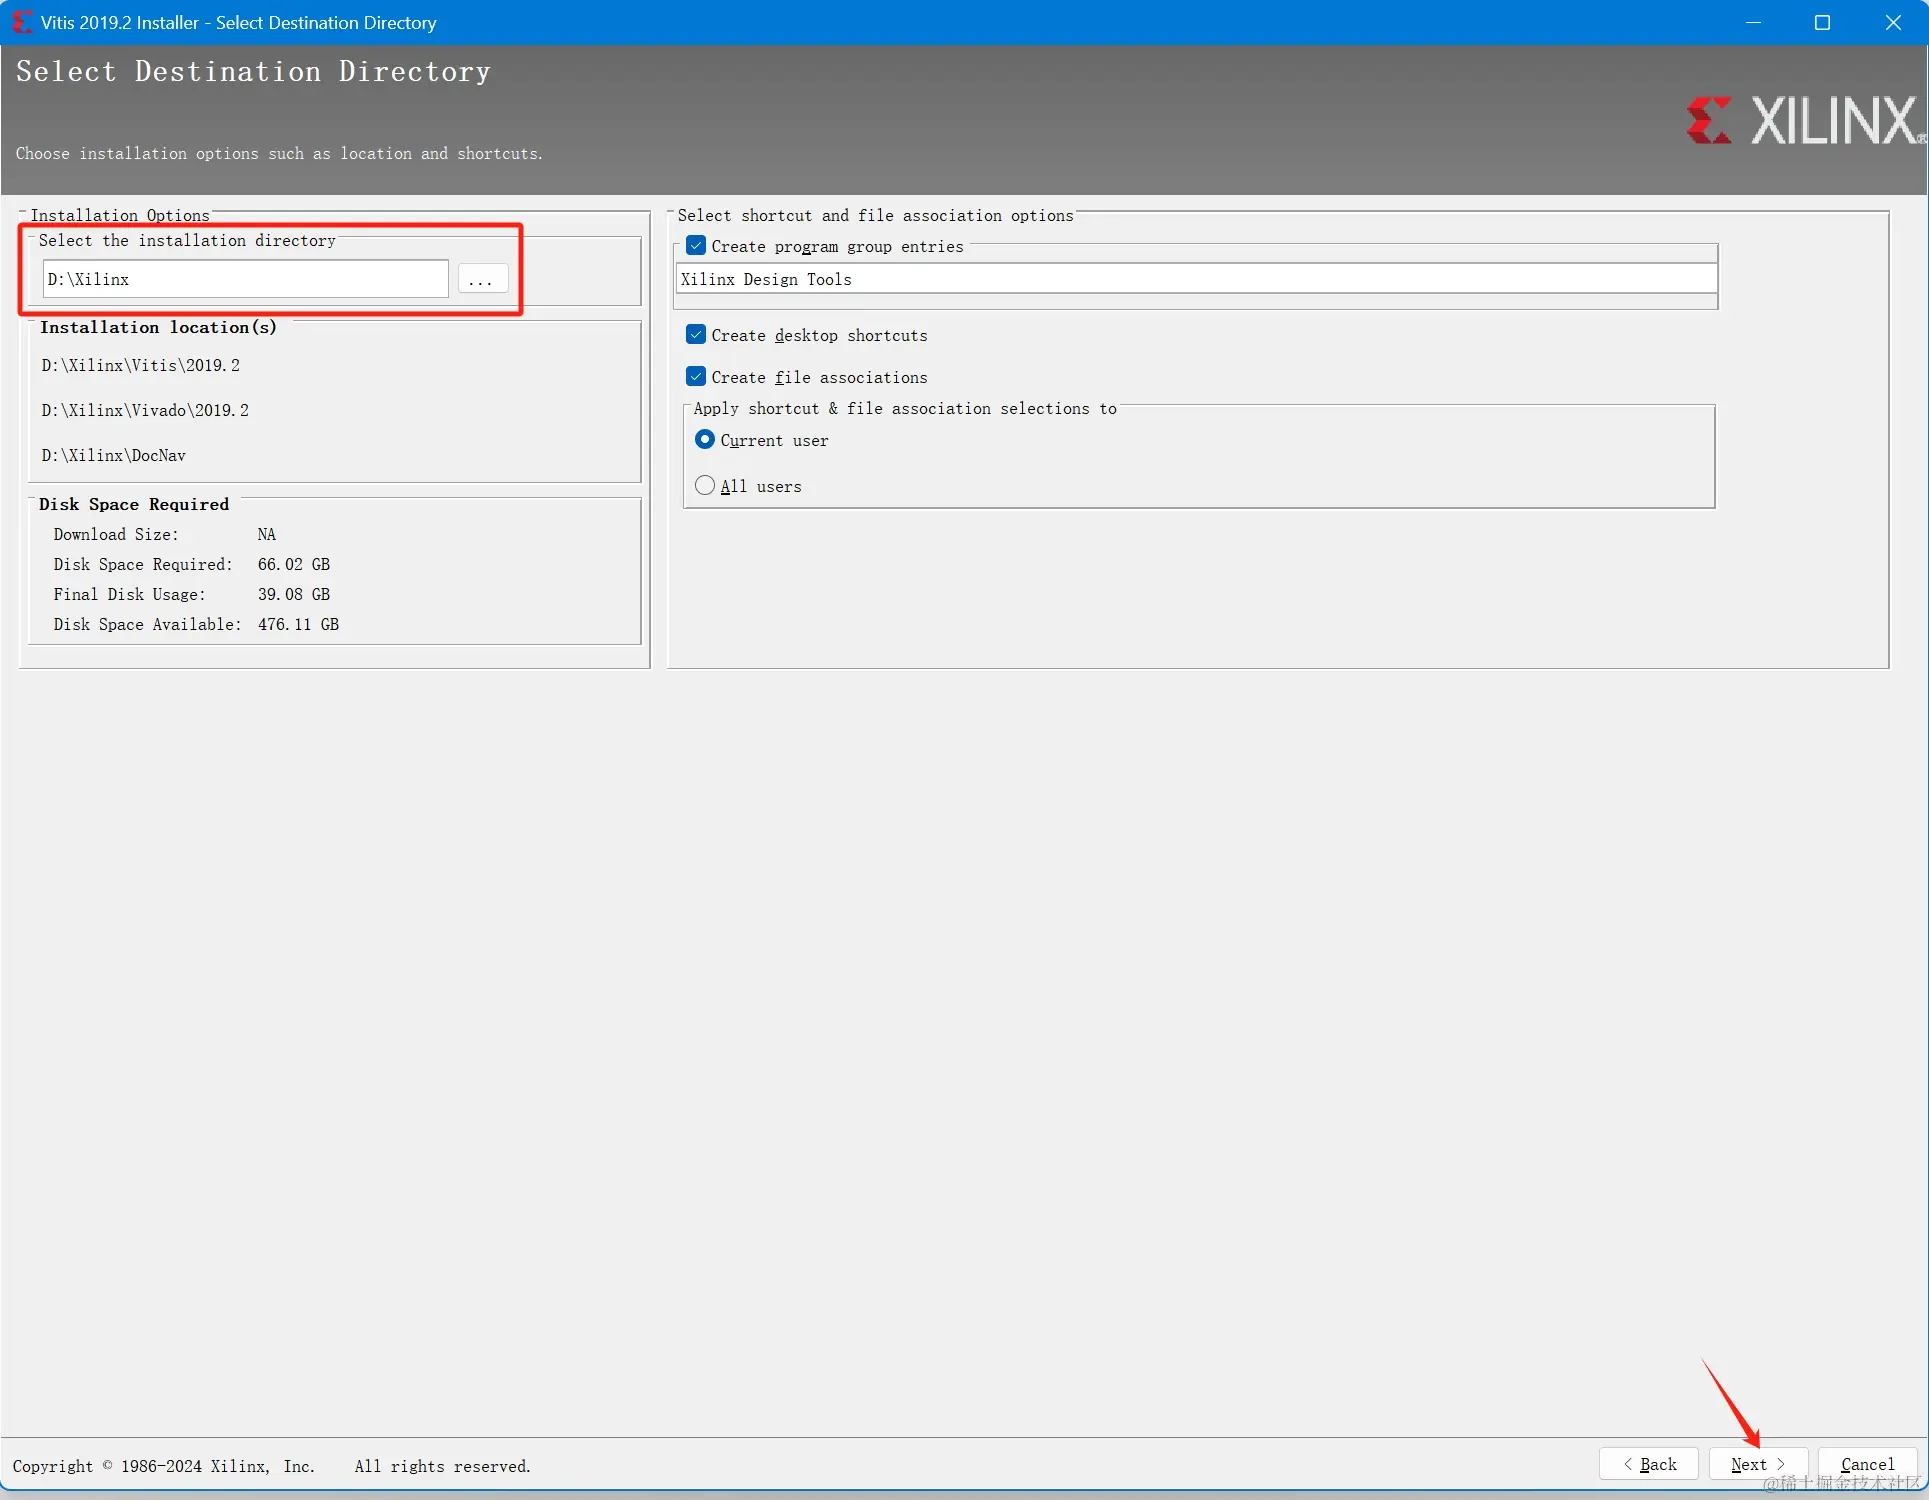The height and width of the screenshot is (1500, 1929).
Task: Click the Xilinx logo in header
Action: coord(1804,121)
